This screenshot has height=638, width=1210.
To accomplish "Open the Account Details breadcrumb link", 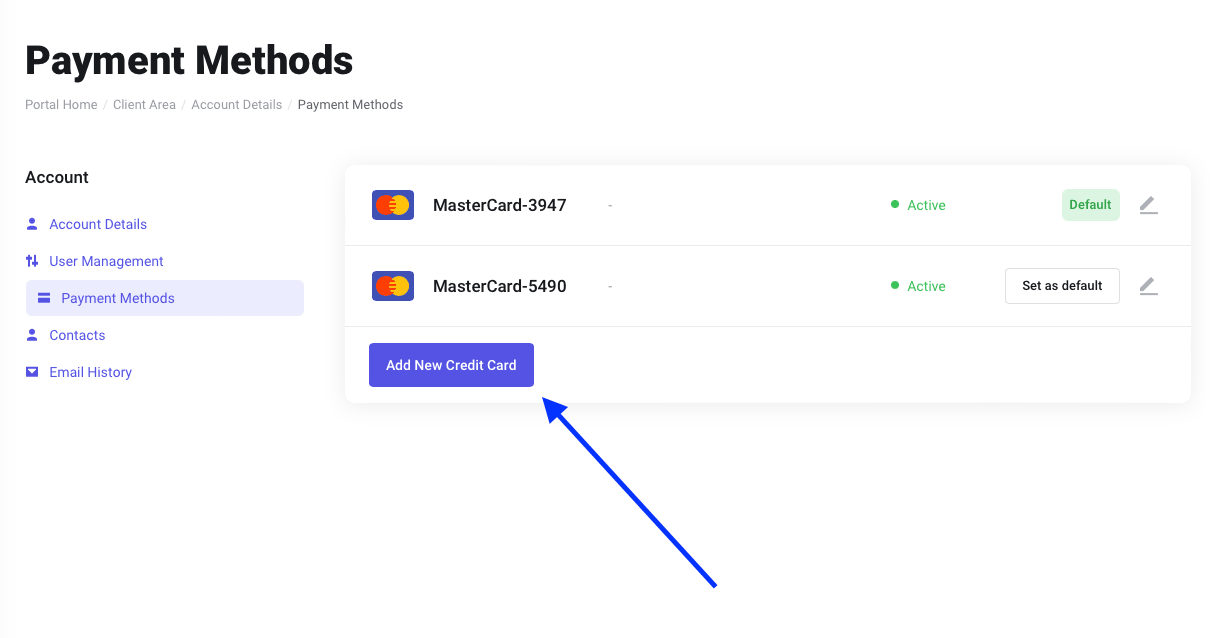I will tap(237, 104).
